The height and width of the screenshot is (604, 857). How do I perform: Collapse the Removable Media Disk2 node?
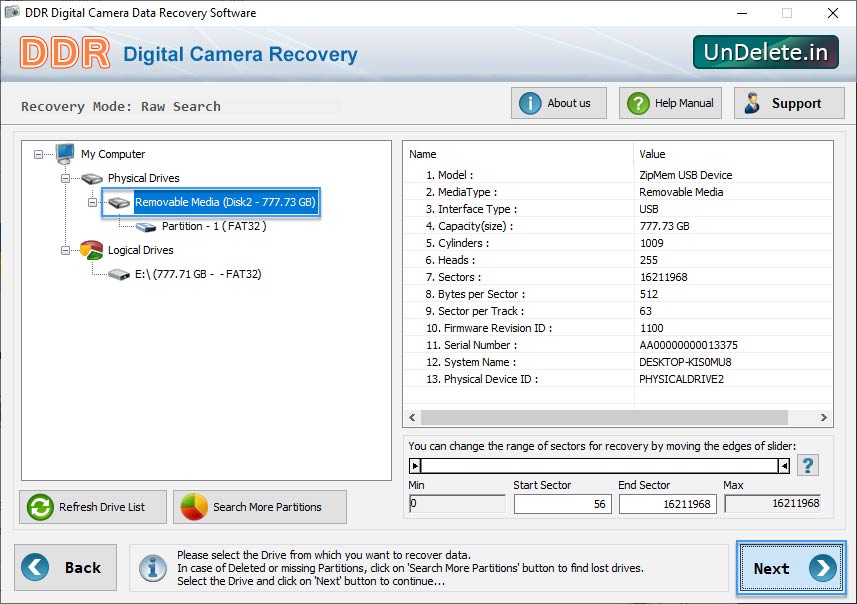pos(92,202)
